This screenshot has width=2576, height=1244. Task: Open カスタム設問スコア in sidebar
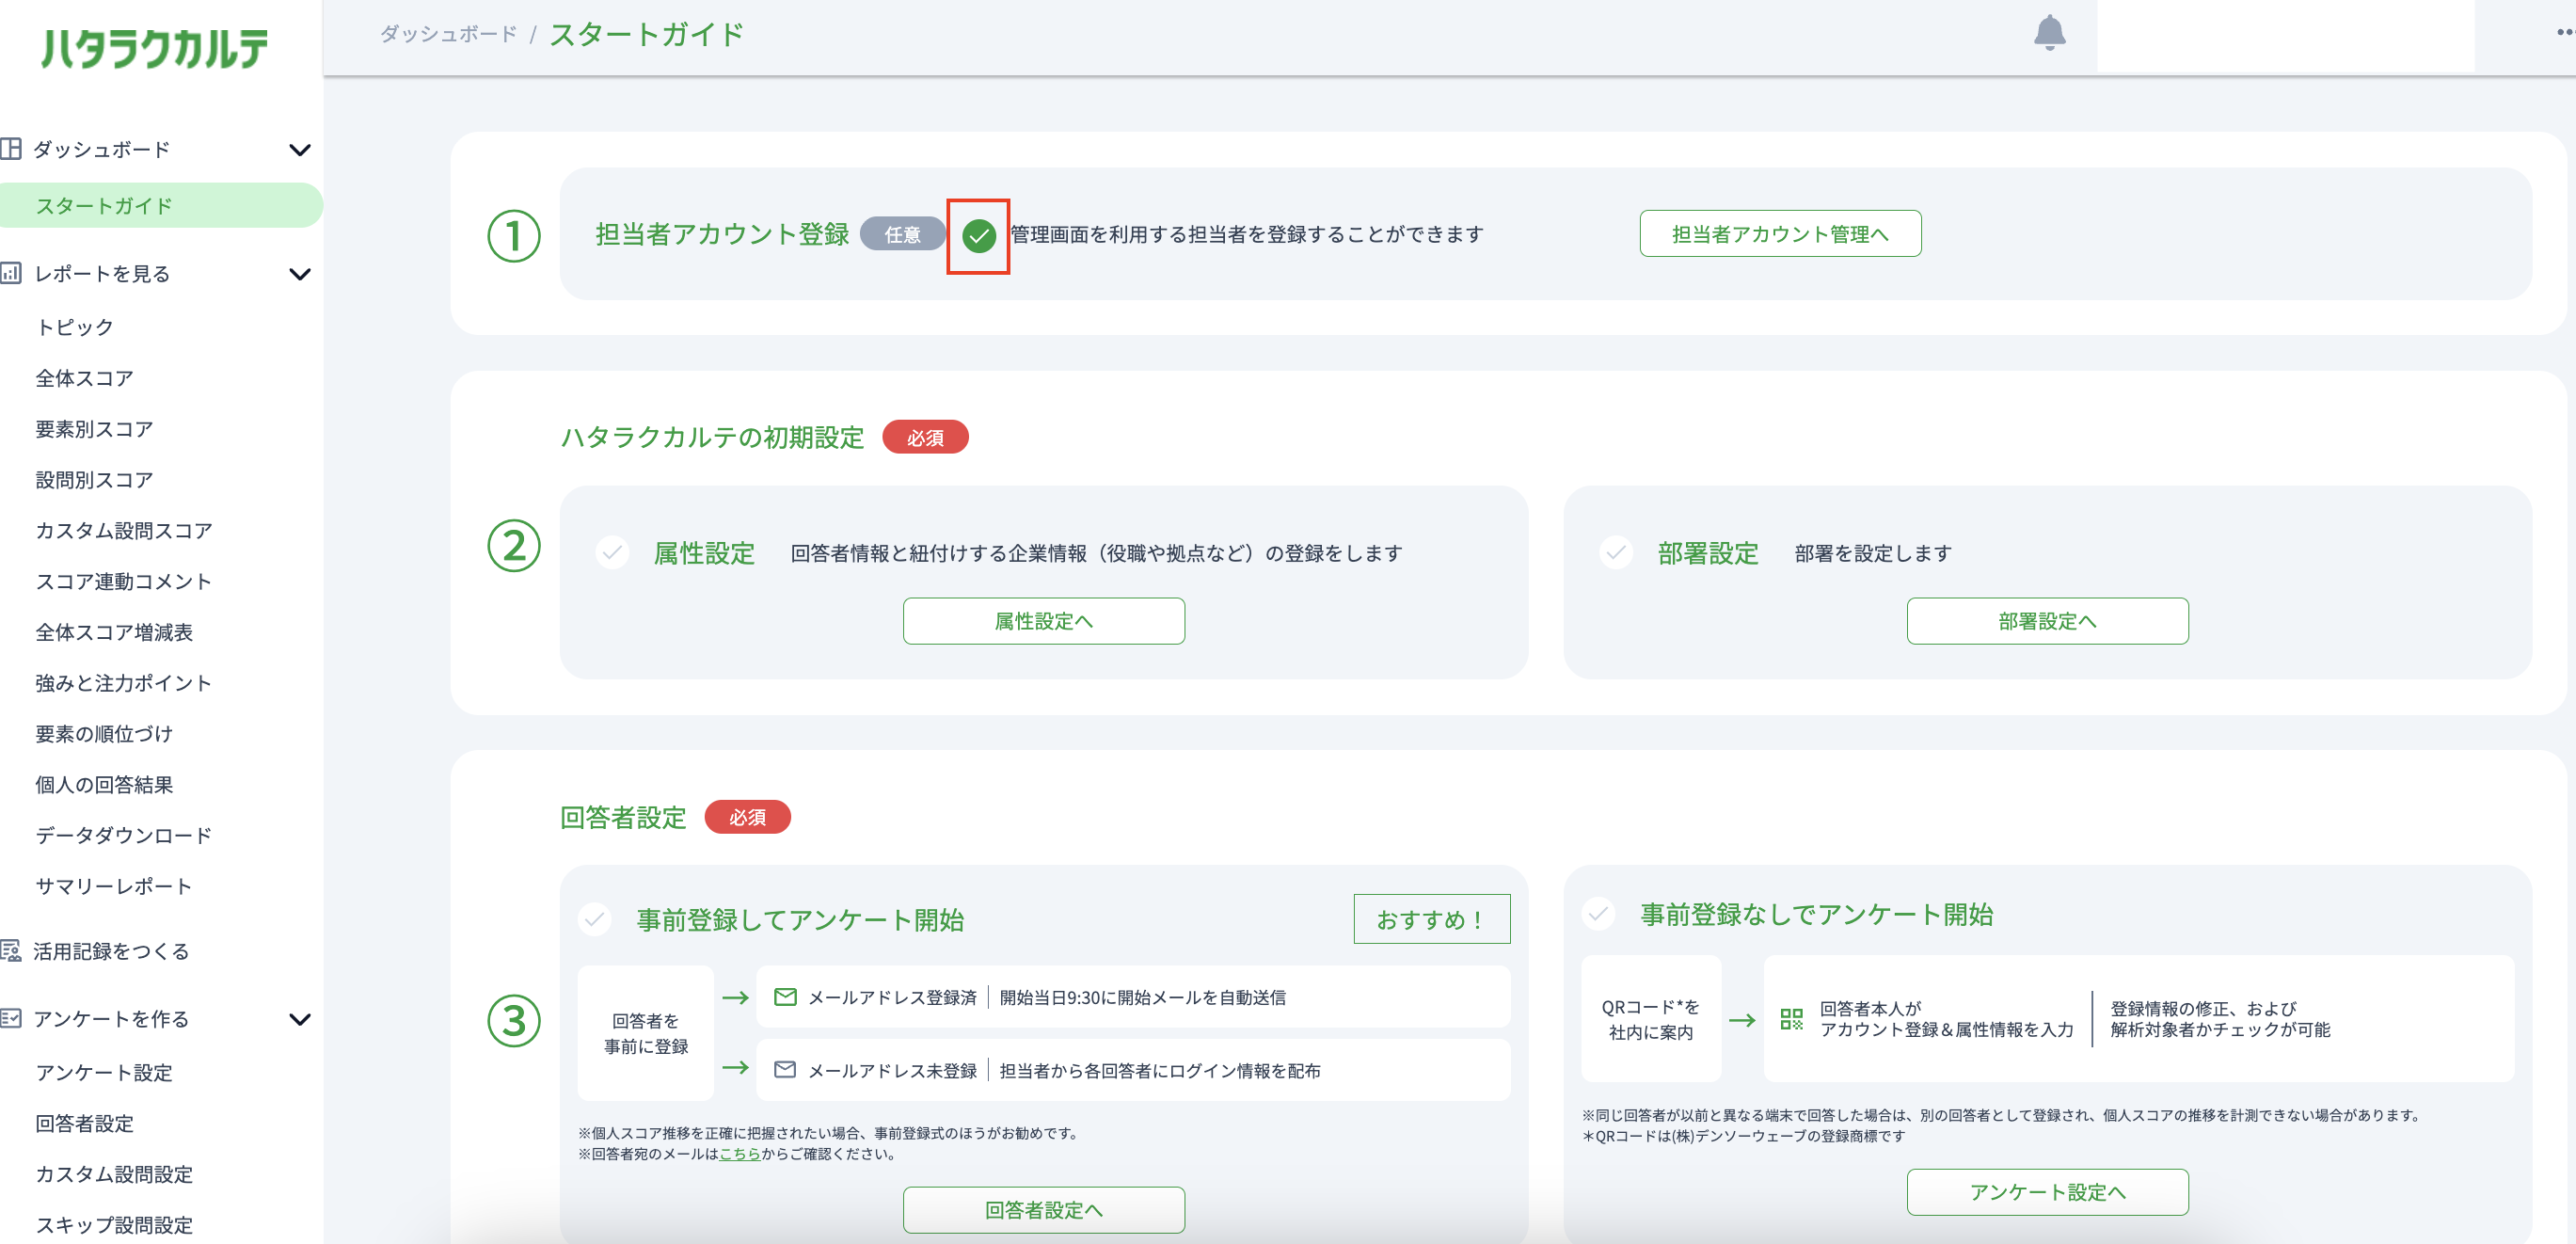(x=124, y=531)
